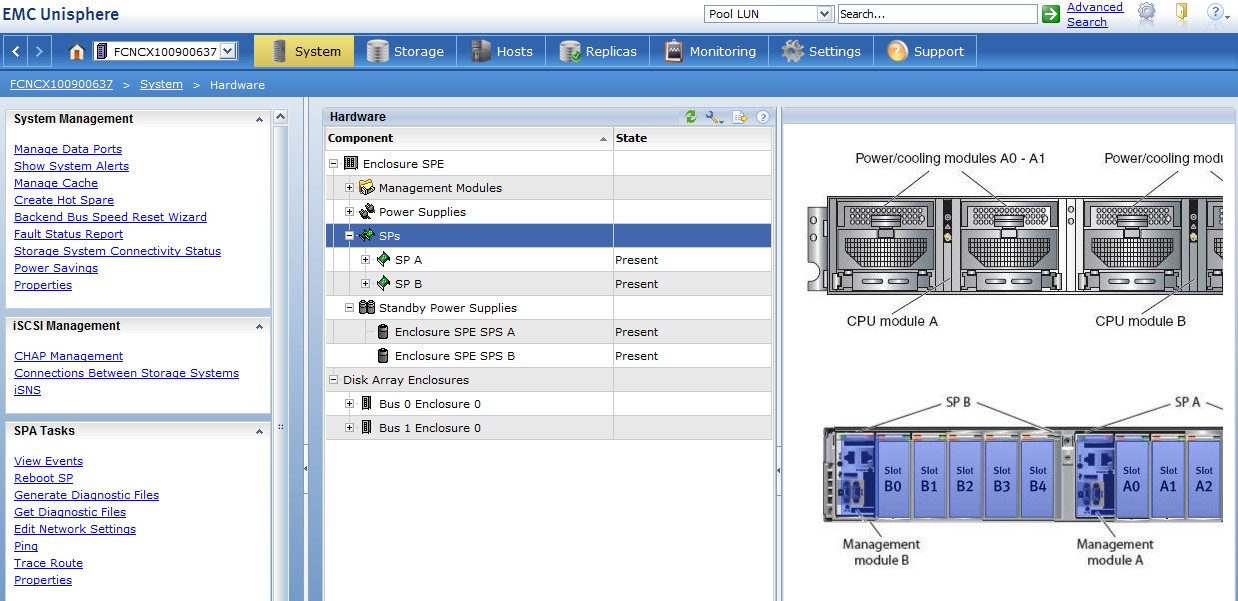The image size is (1238, 601).
Task: Collapse the SPA Tasks panel
Action: 260,431
